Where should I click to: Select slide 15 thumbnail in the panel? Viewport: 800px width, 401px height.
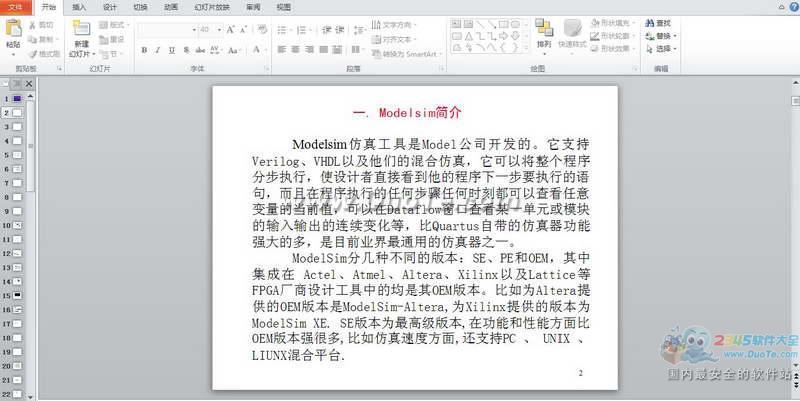point(17,295)
